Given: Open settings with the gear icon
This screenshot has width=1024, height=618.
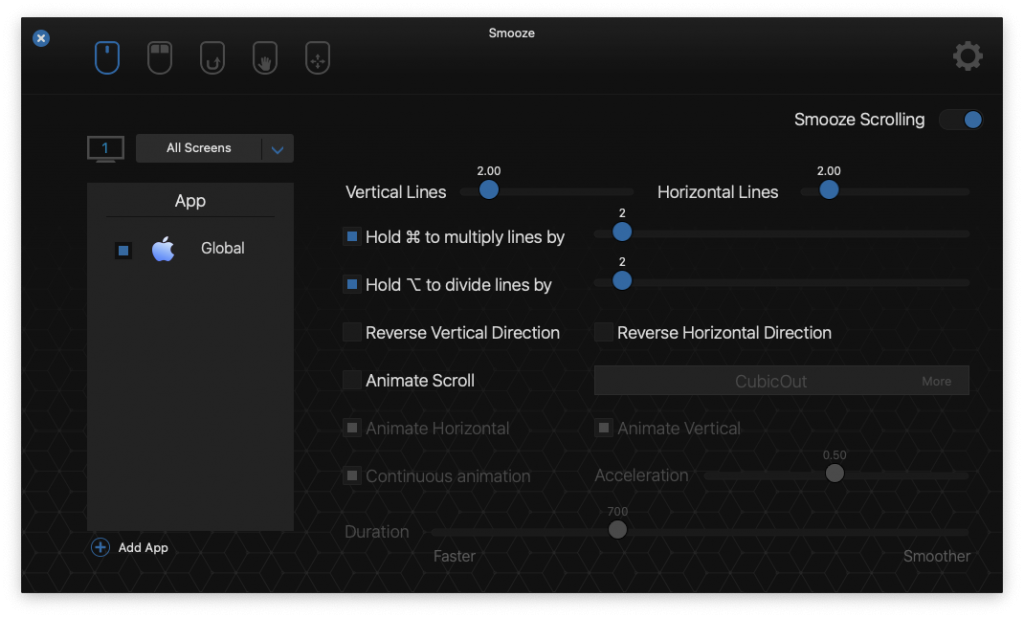Looking at the screenshot, I should click(x=967, y=56).
